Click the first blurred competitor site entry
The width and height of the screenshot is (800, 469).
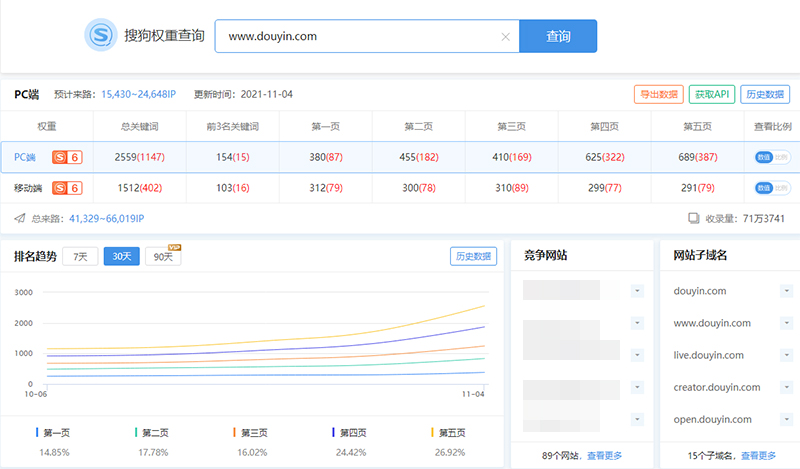pos(571,290)
